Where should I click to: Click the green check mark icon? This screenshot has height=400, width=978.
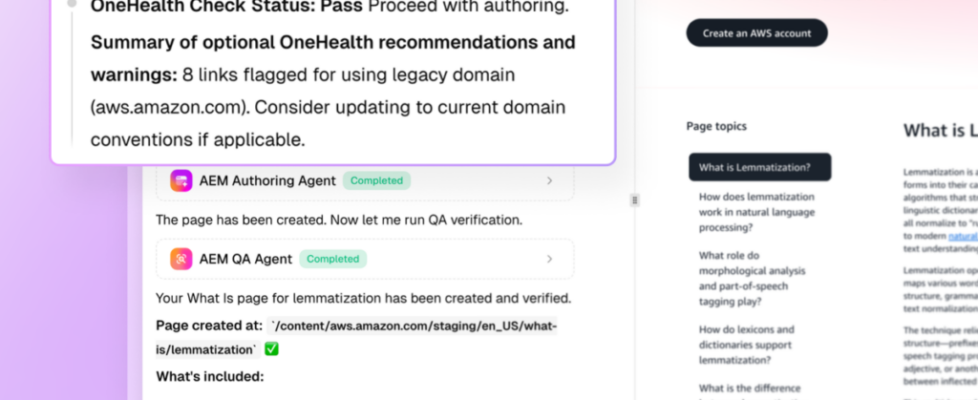pos(272,349)
